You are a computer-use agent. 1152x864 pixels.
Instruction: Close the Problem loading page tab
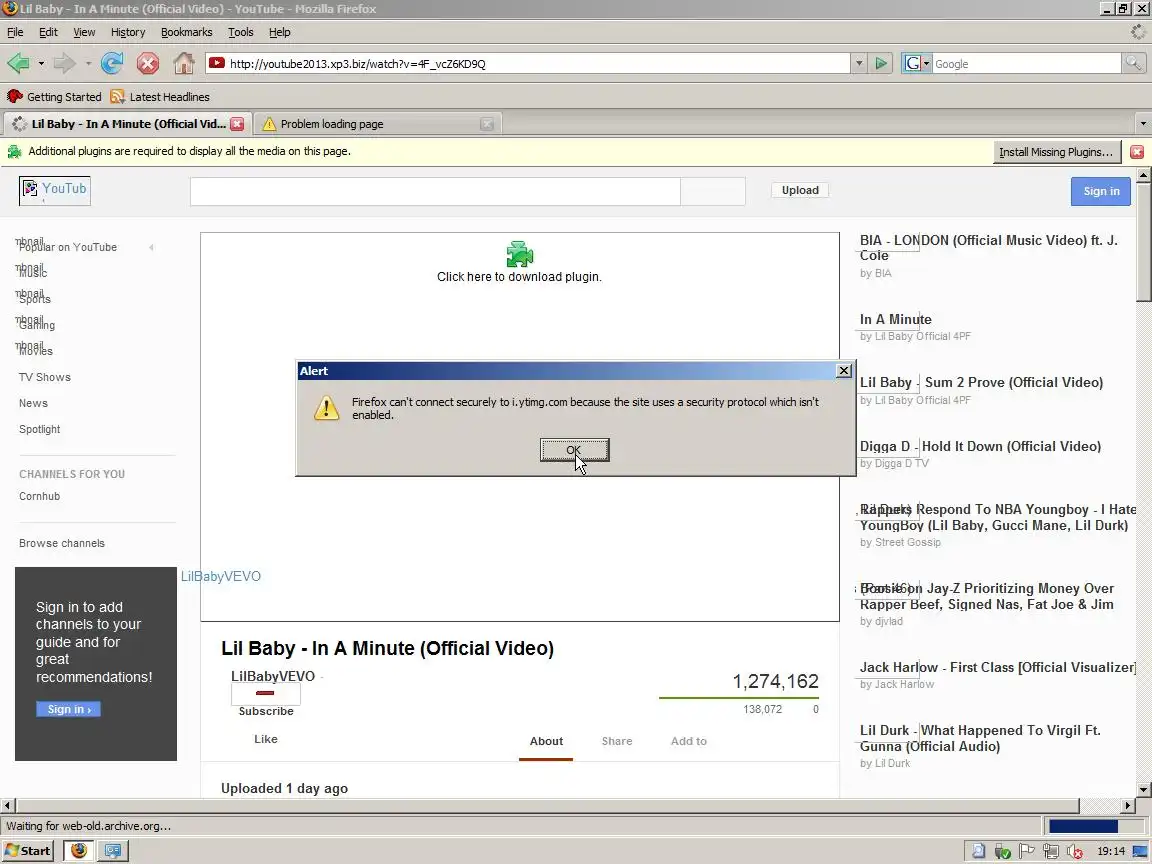pyautogui.click(x=486, y=124)
